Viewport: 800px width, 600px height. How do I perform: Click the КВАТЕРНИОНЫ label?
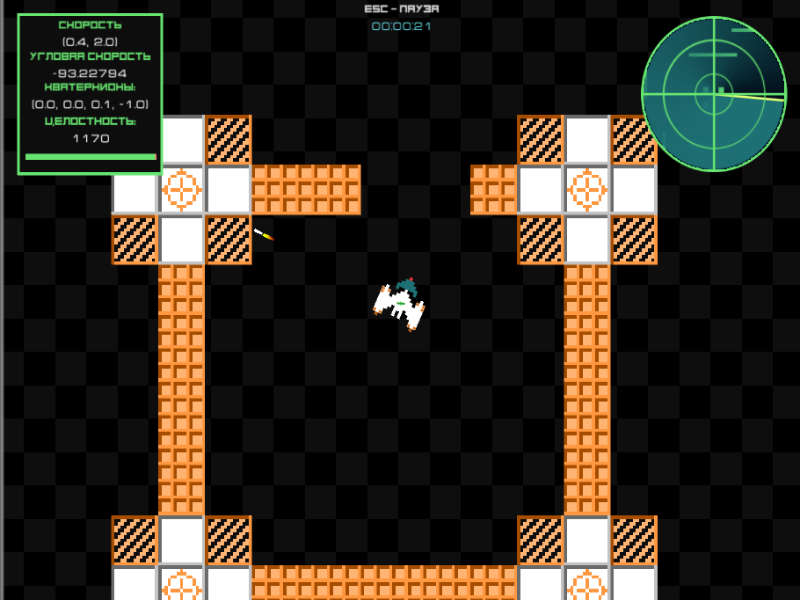tap(90, 87)
